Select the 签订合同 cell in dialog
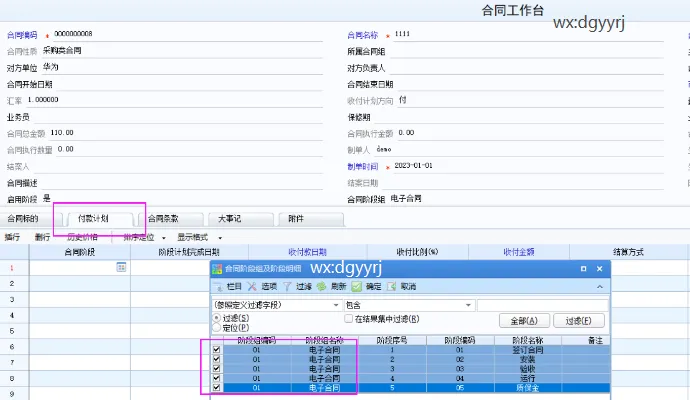 pos(528,350)
